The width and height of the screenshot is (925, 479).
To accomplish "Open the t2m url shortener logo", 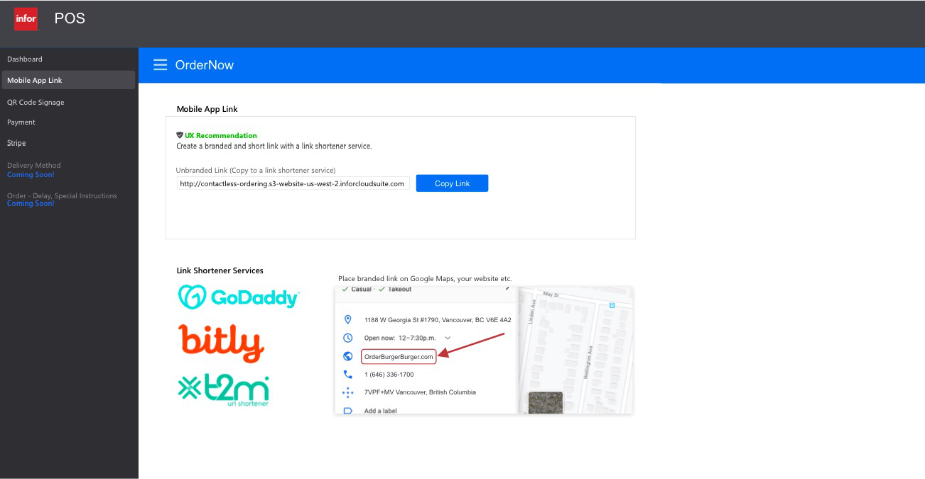I will pos(223,389).
